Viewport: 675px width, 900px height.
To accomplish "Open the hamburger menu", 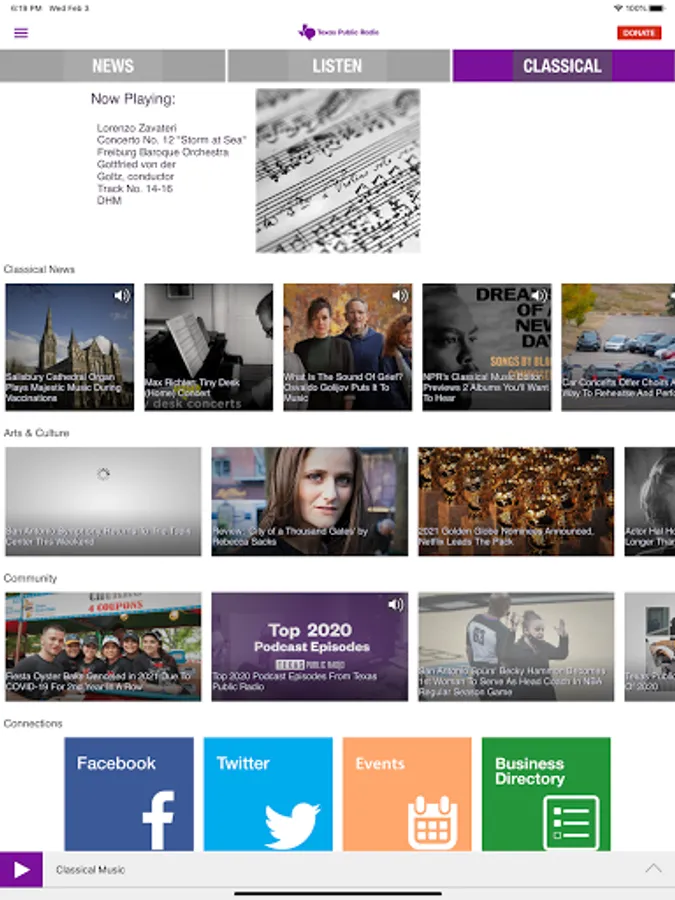I will coord(21,33).
